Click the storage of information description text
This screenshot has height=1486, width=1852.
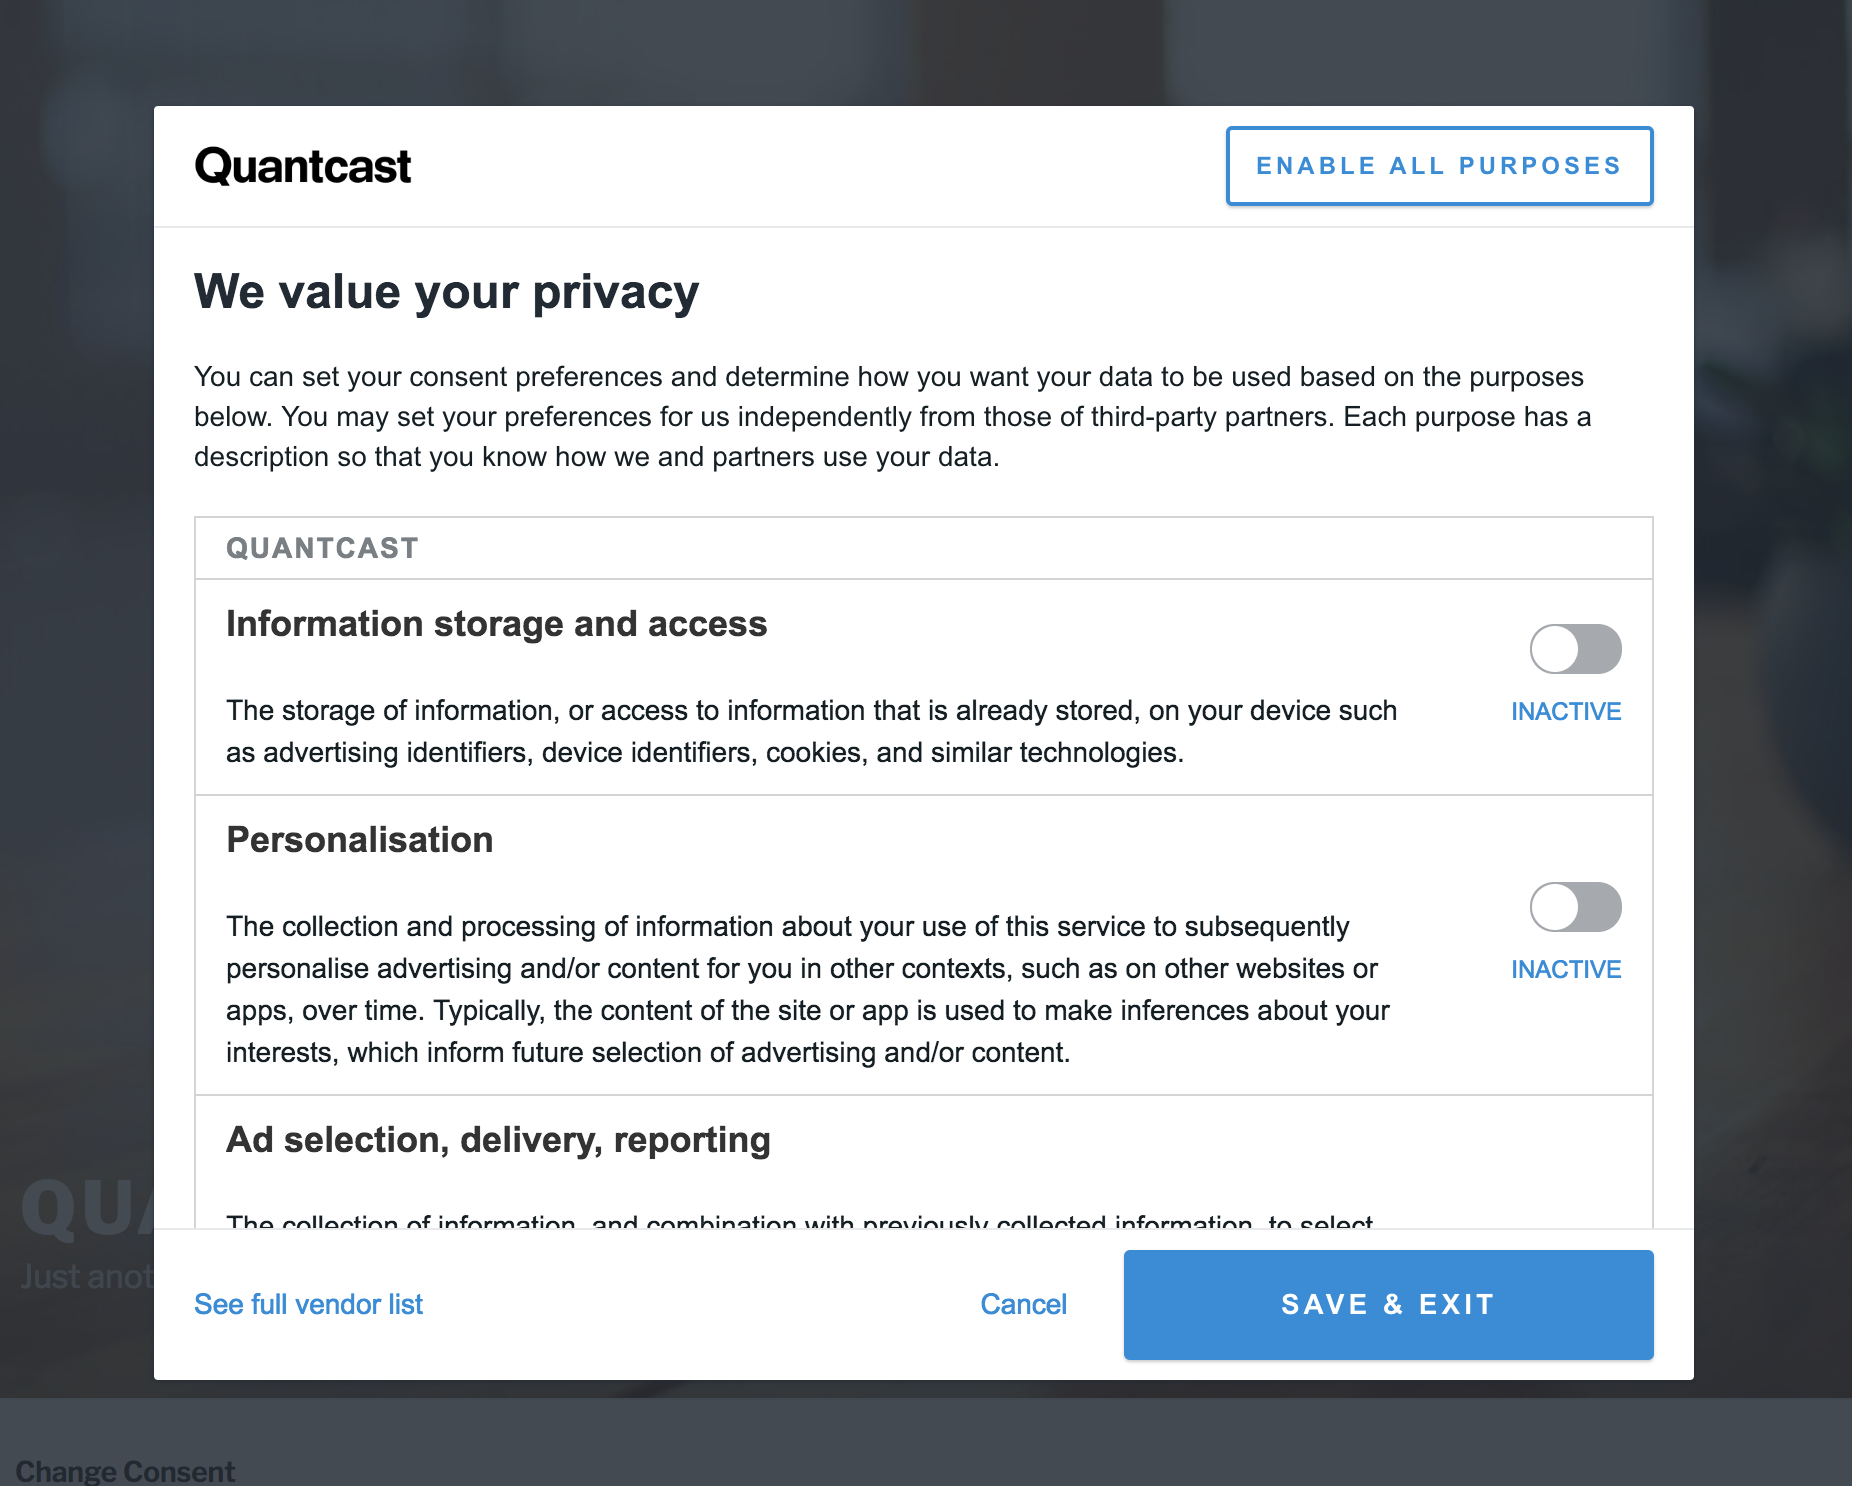click(810, 731)
